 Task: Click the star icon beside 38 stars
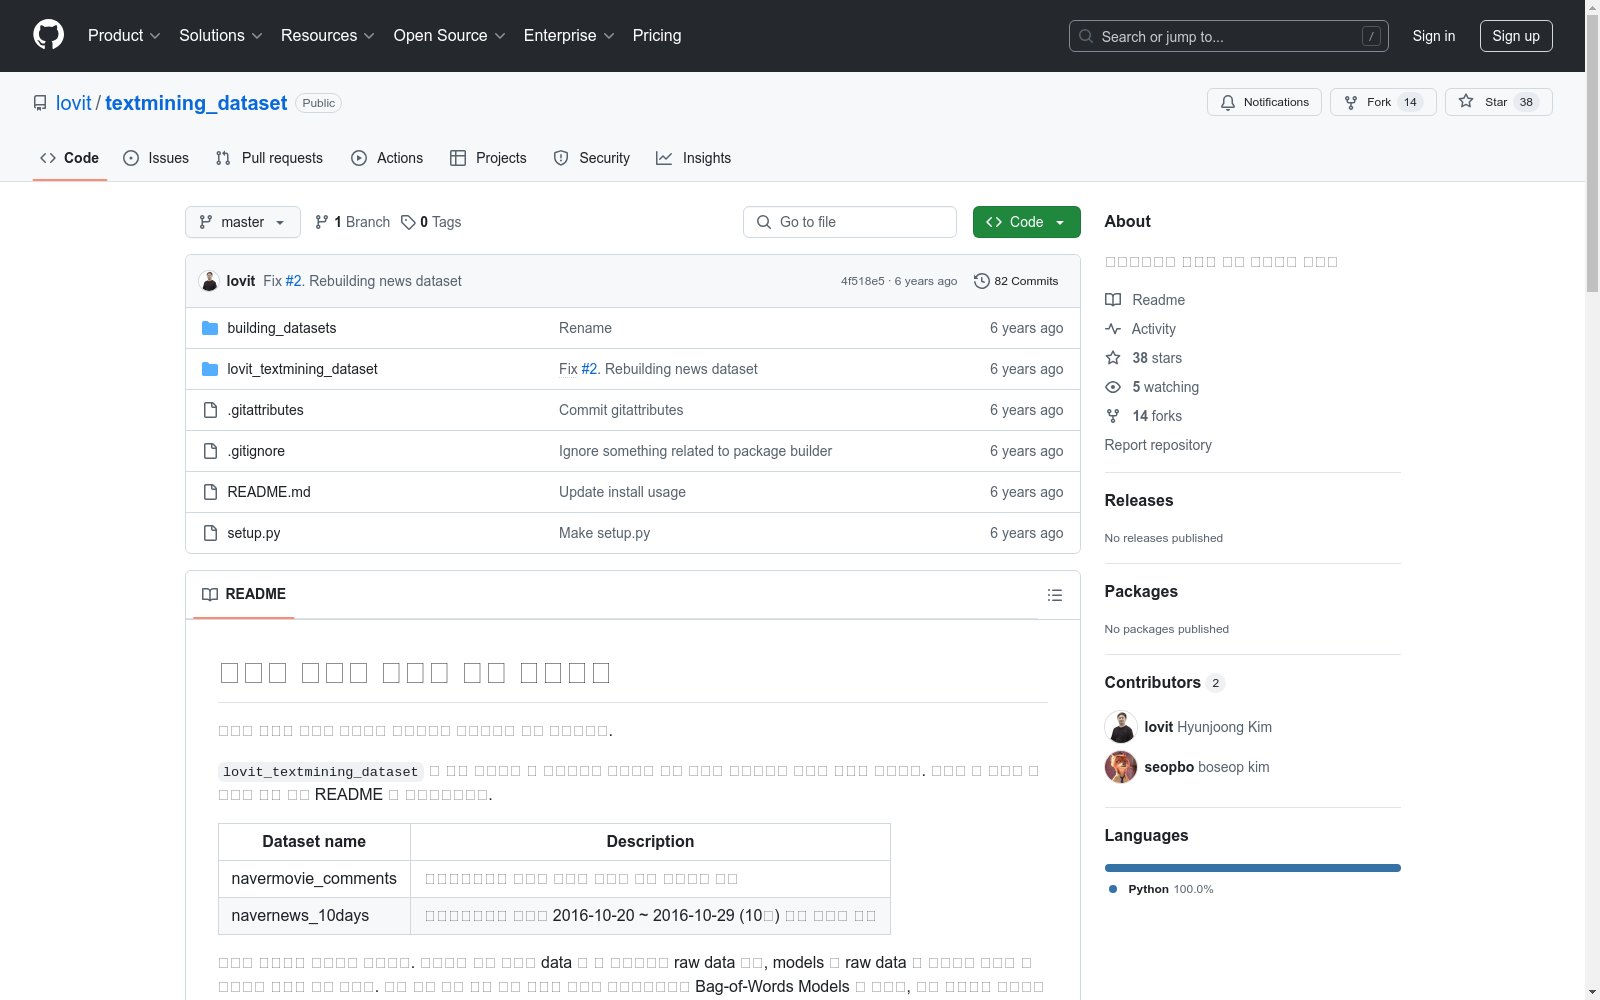pyautogui.click(x=1113, y=358)
